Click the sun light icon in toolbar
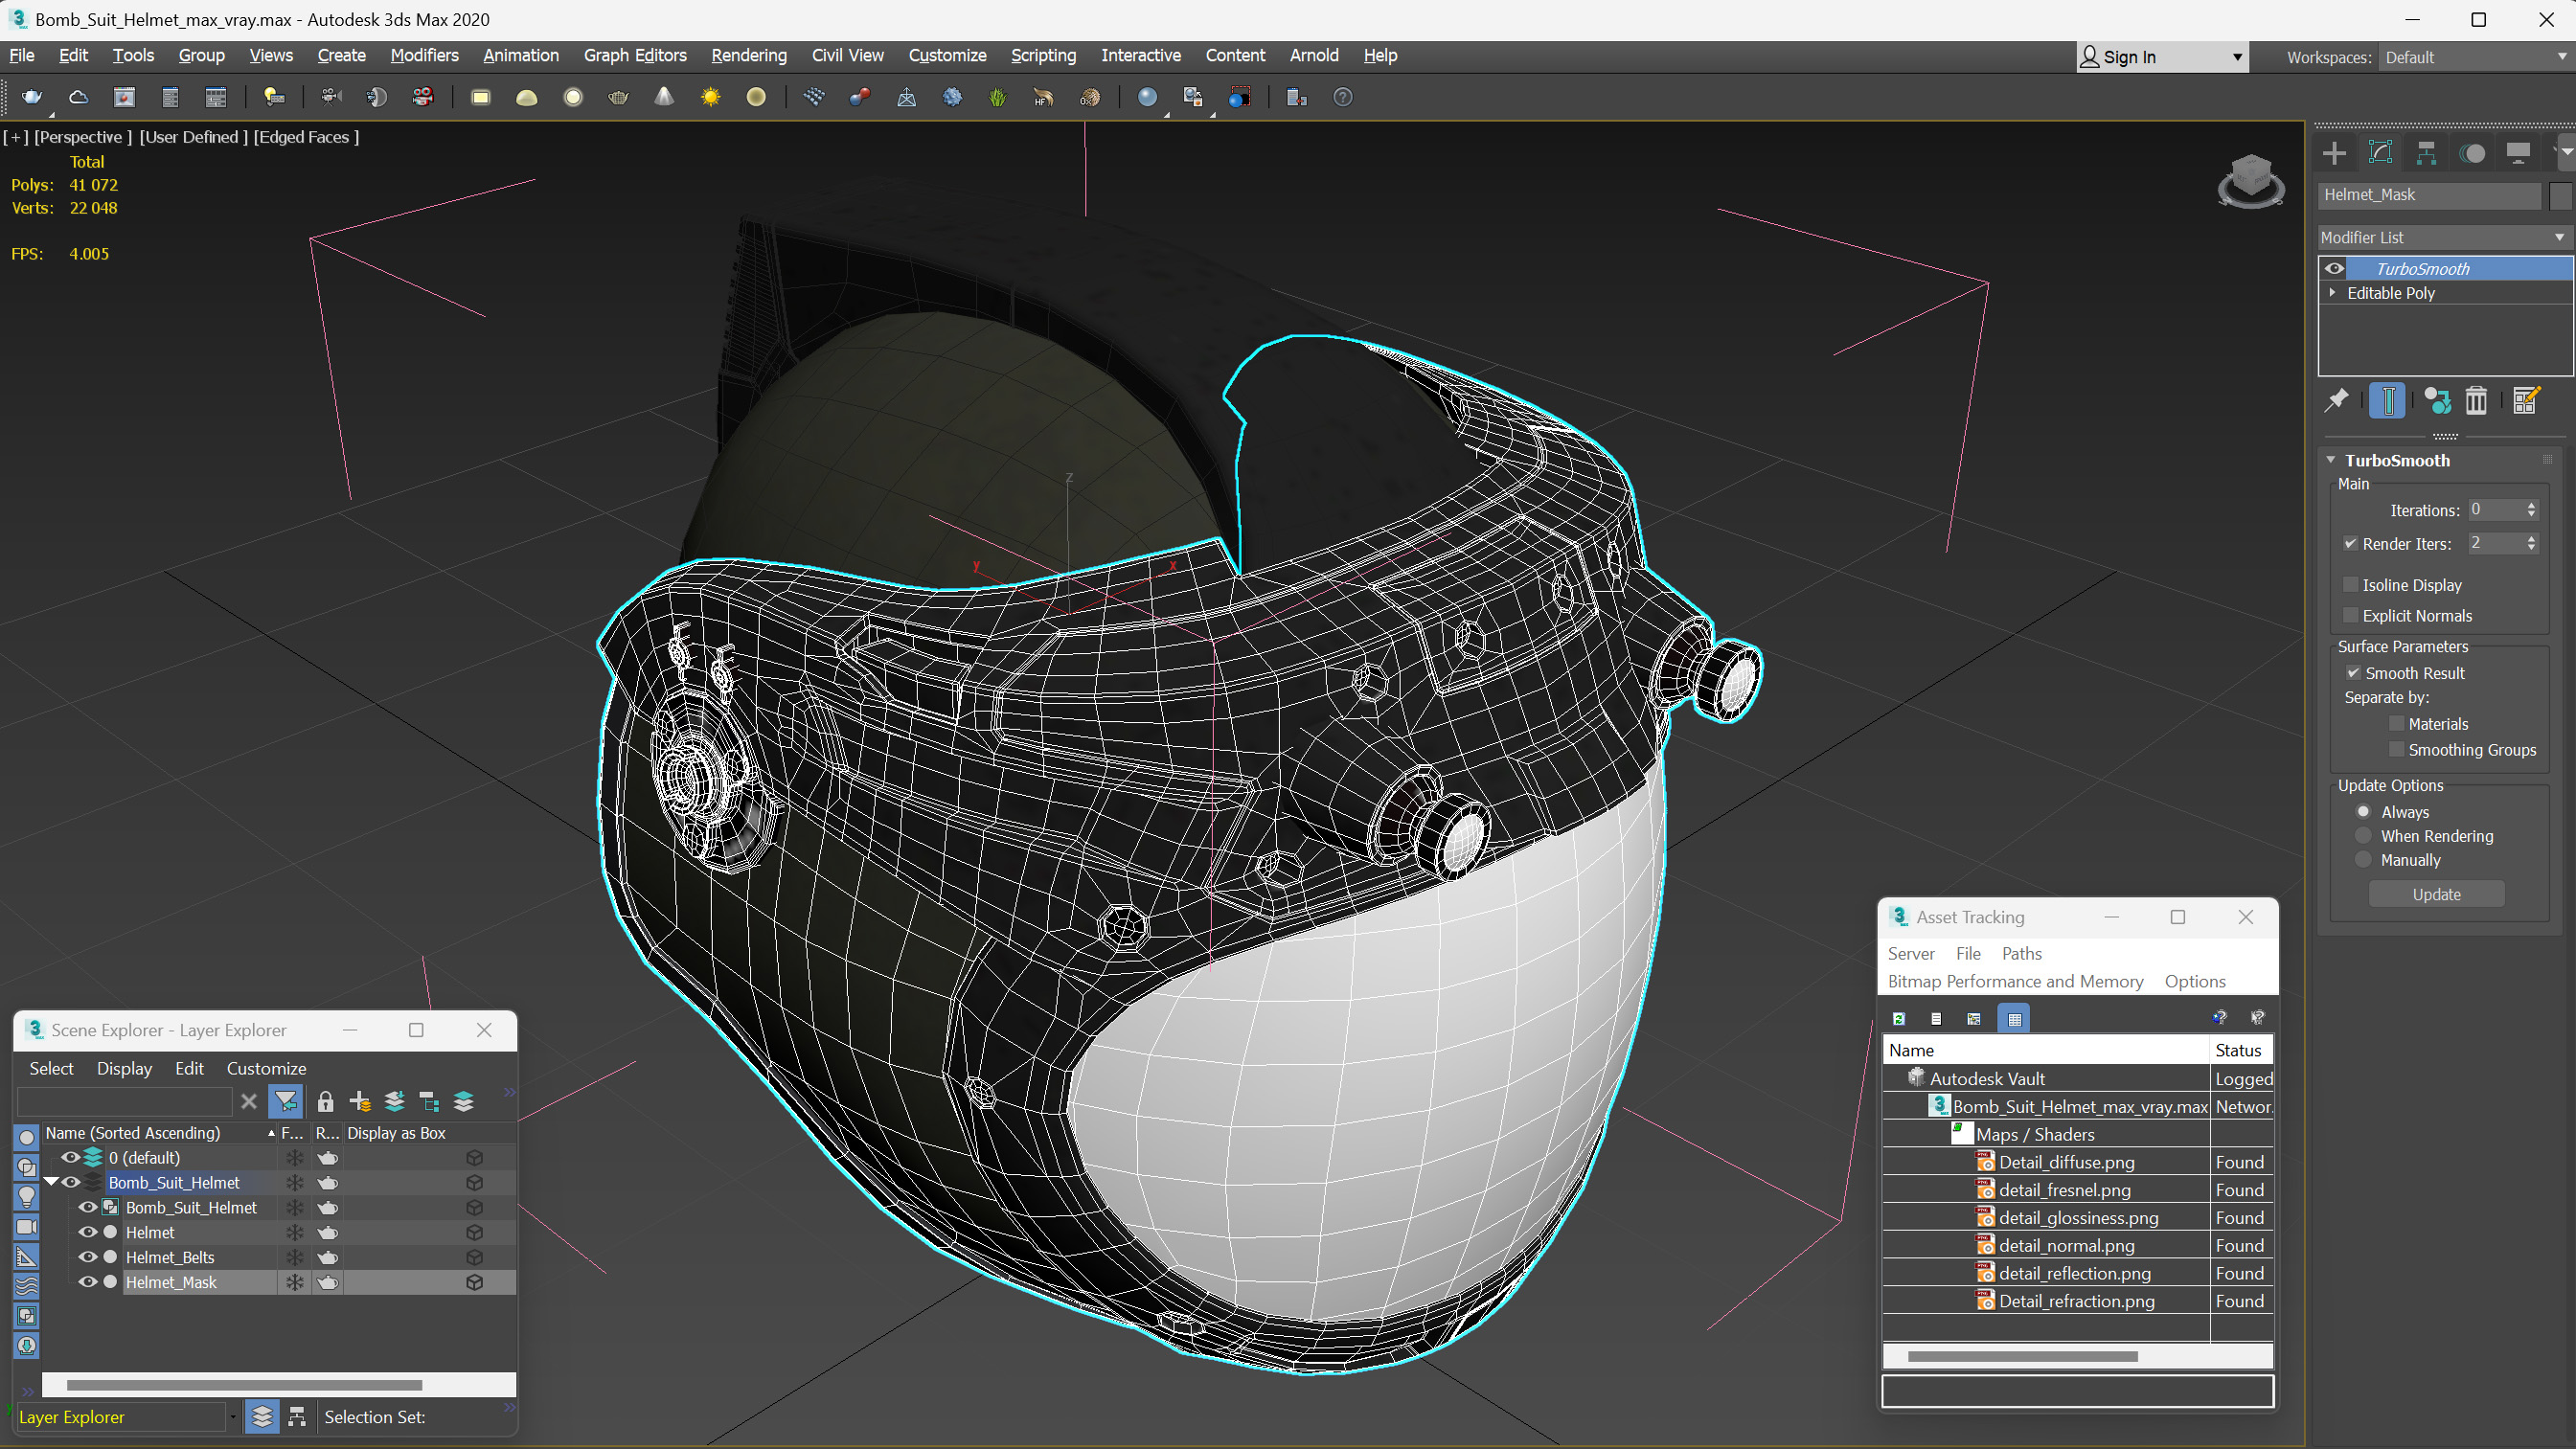Screen dimensions: 2576x1449 [710, 97]
